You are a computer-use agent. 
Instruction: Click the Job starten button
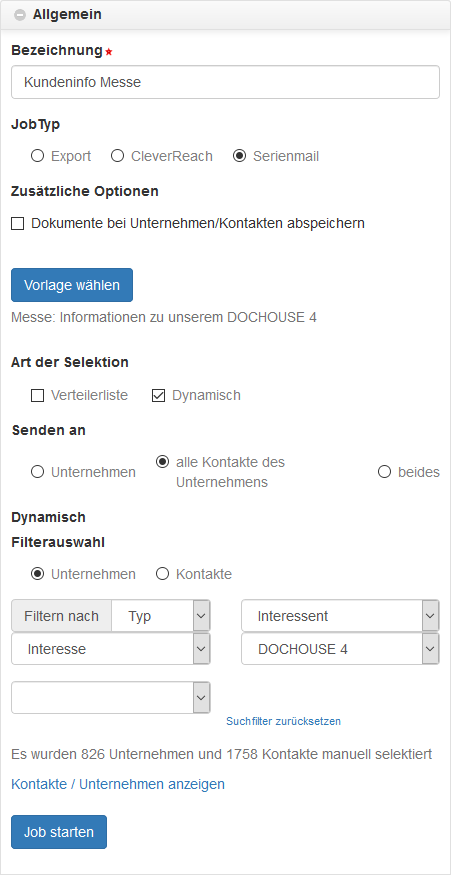click(59, 832)
